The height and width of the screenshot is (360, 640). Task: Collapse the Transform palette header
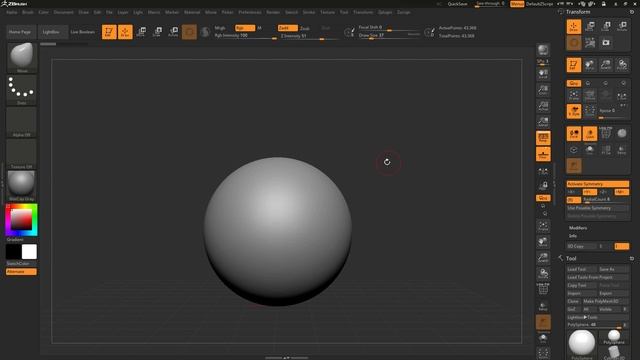pyautogui.click(x=578, y=12)
